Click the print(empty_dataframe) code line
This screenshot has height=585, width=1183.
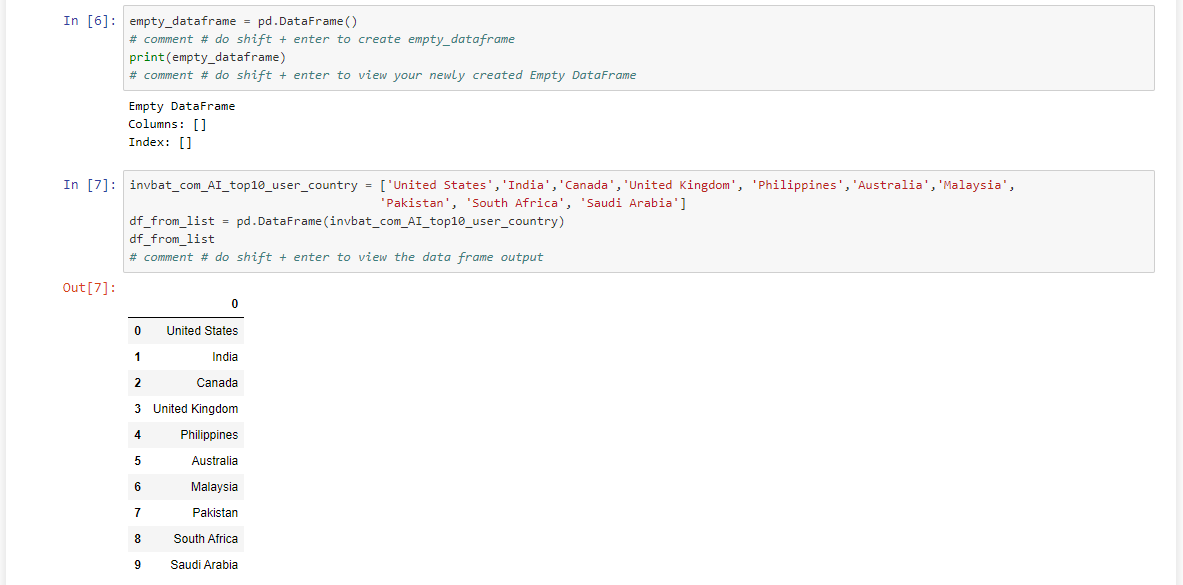(x=207, y=57)
